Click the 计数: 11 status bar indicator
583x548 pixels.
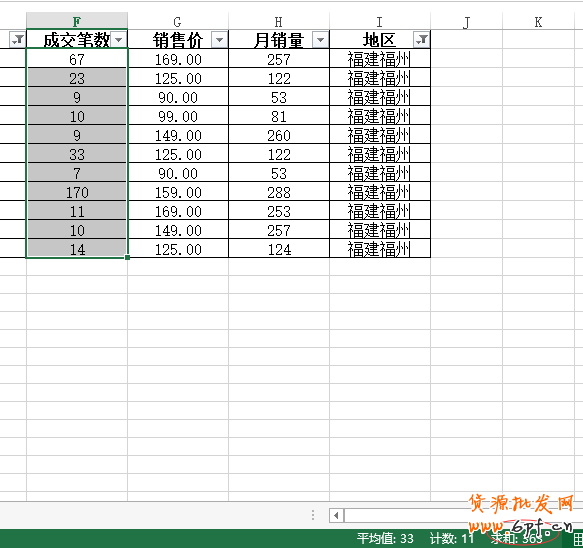(452, 539)
